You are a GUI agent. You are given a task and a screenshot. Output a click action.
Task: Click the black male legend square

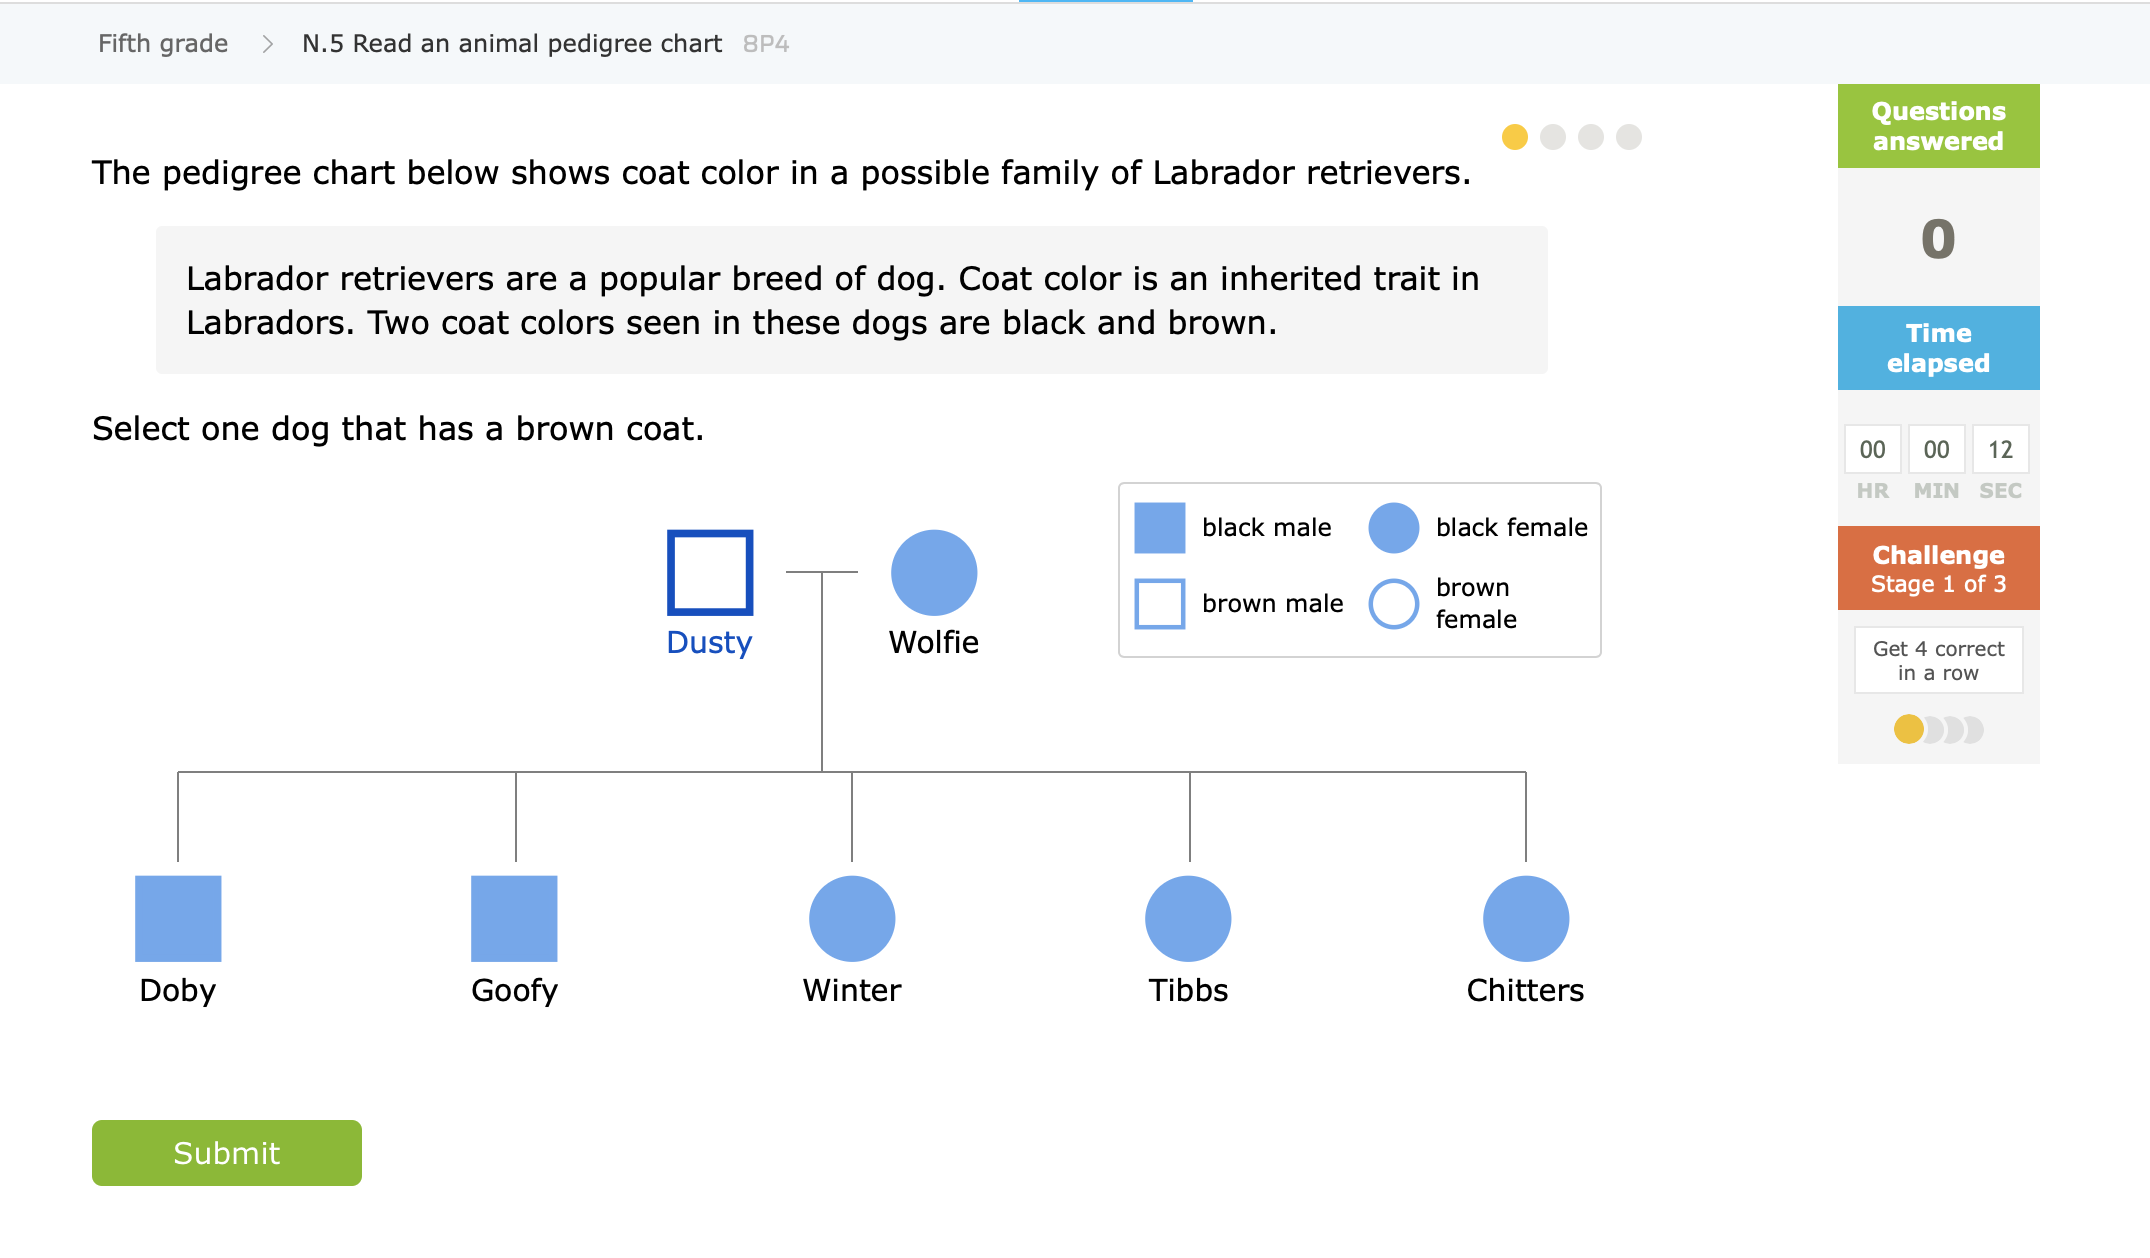click(1160, 528)
